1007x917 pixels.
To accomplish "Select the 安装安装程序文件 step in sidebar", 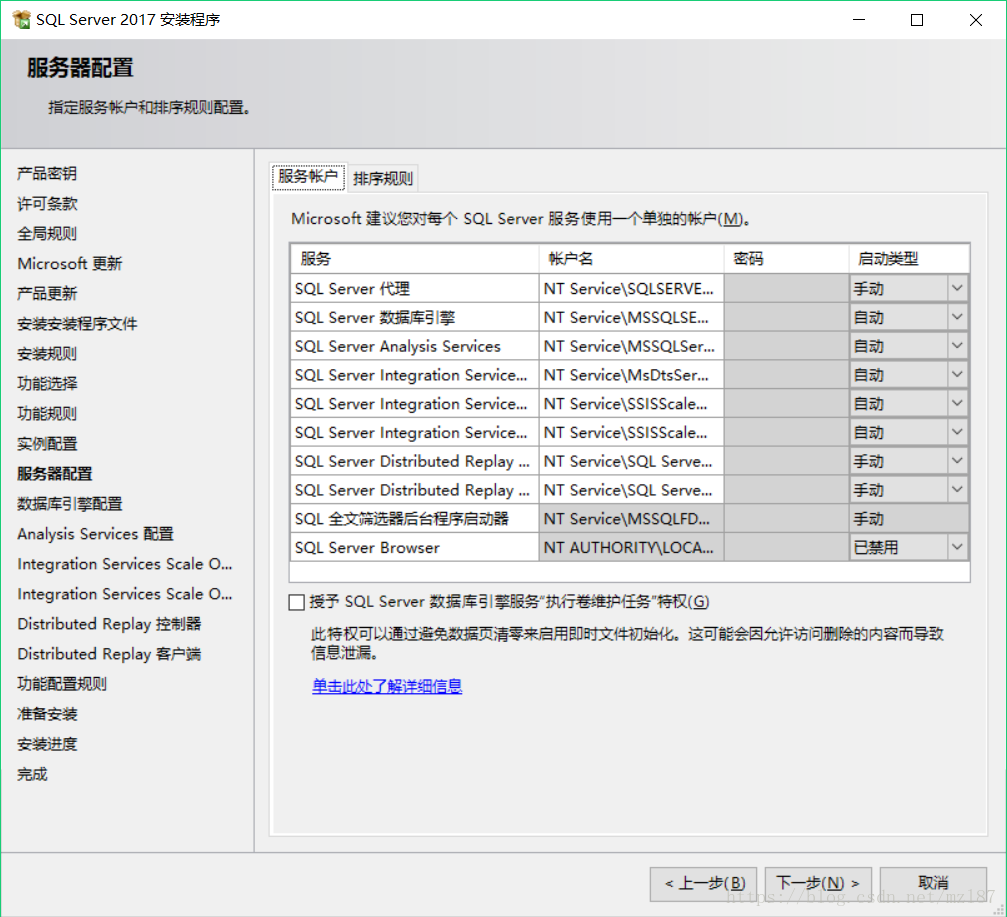I will click(x=77, y=324).
